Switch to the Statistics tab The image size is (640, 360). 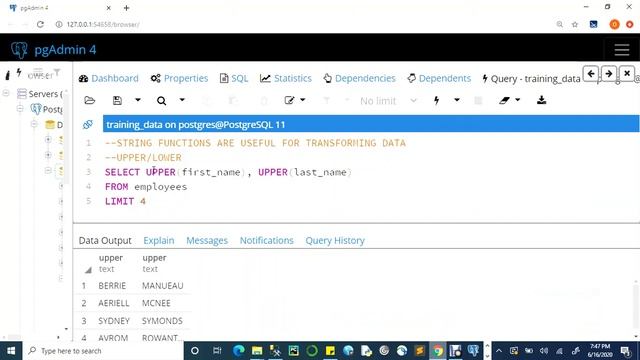(x=286, y=78)
